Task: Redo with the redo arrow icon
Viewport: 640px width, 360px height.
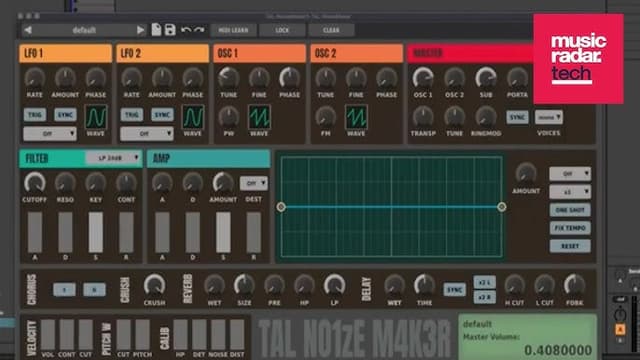Action: [199, 30]
